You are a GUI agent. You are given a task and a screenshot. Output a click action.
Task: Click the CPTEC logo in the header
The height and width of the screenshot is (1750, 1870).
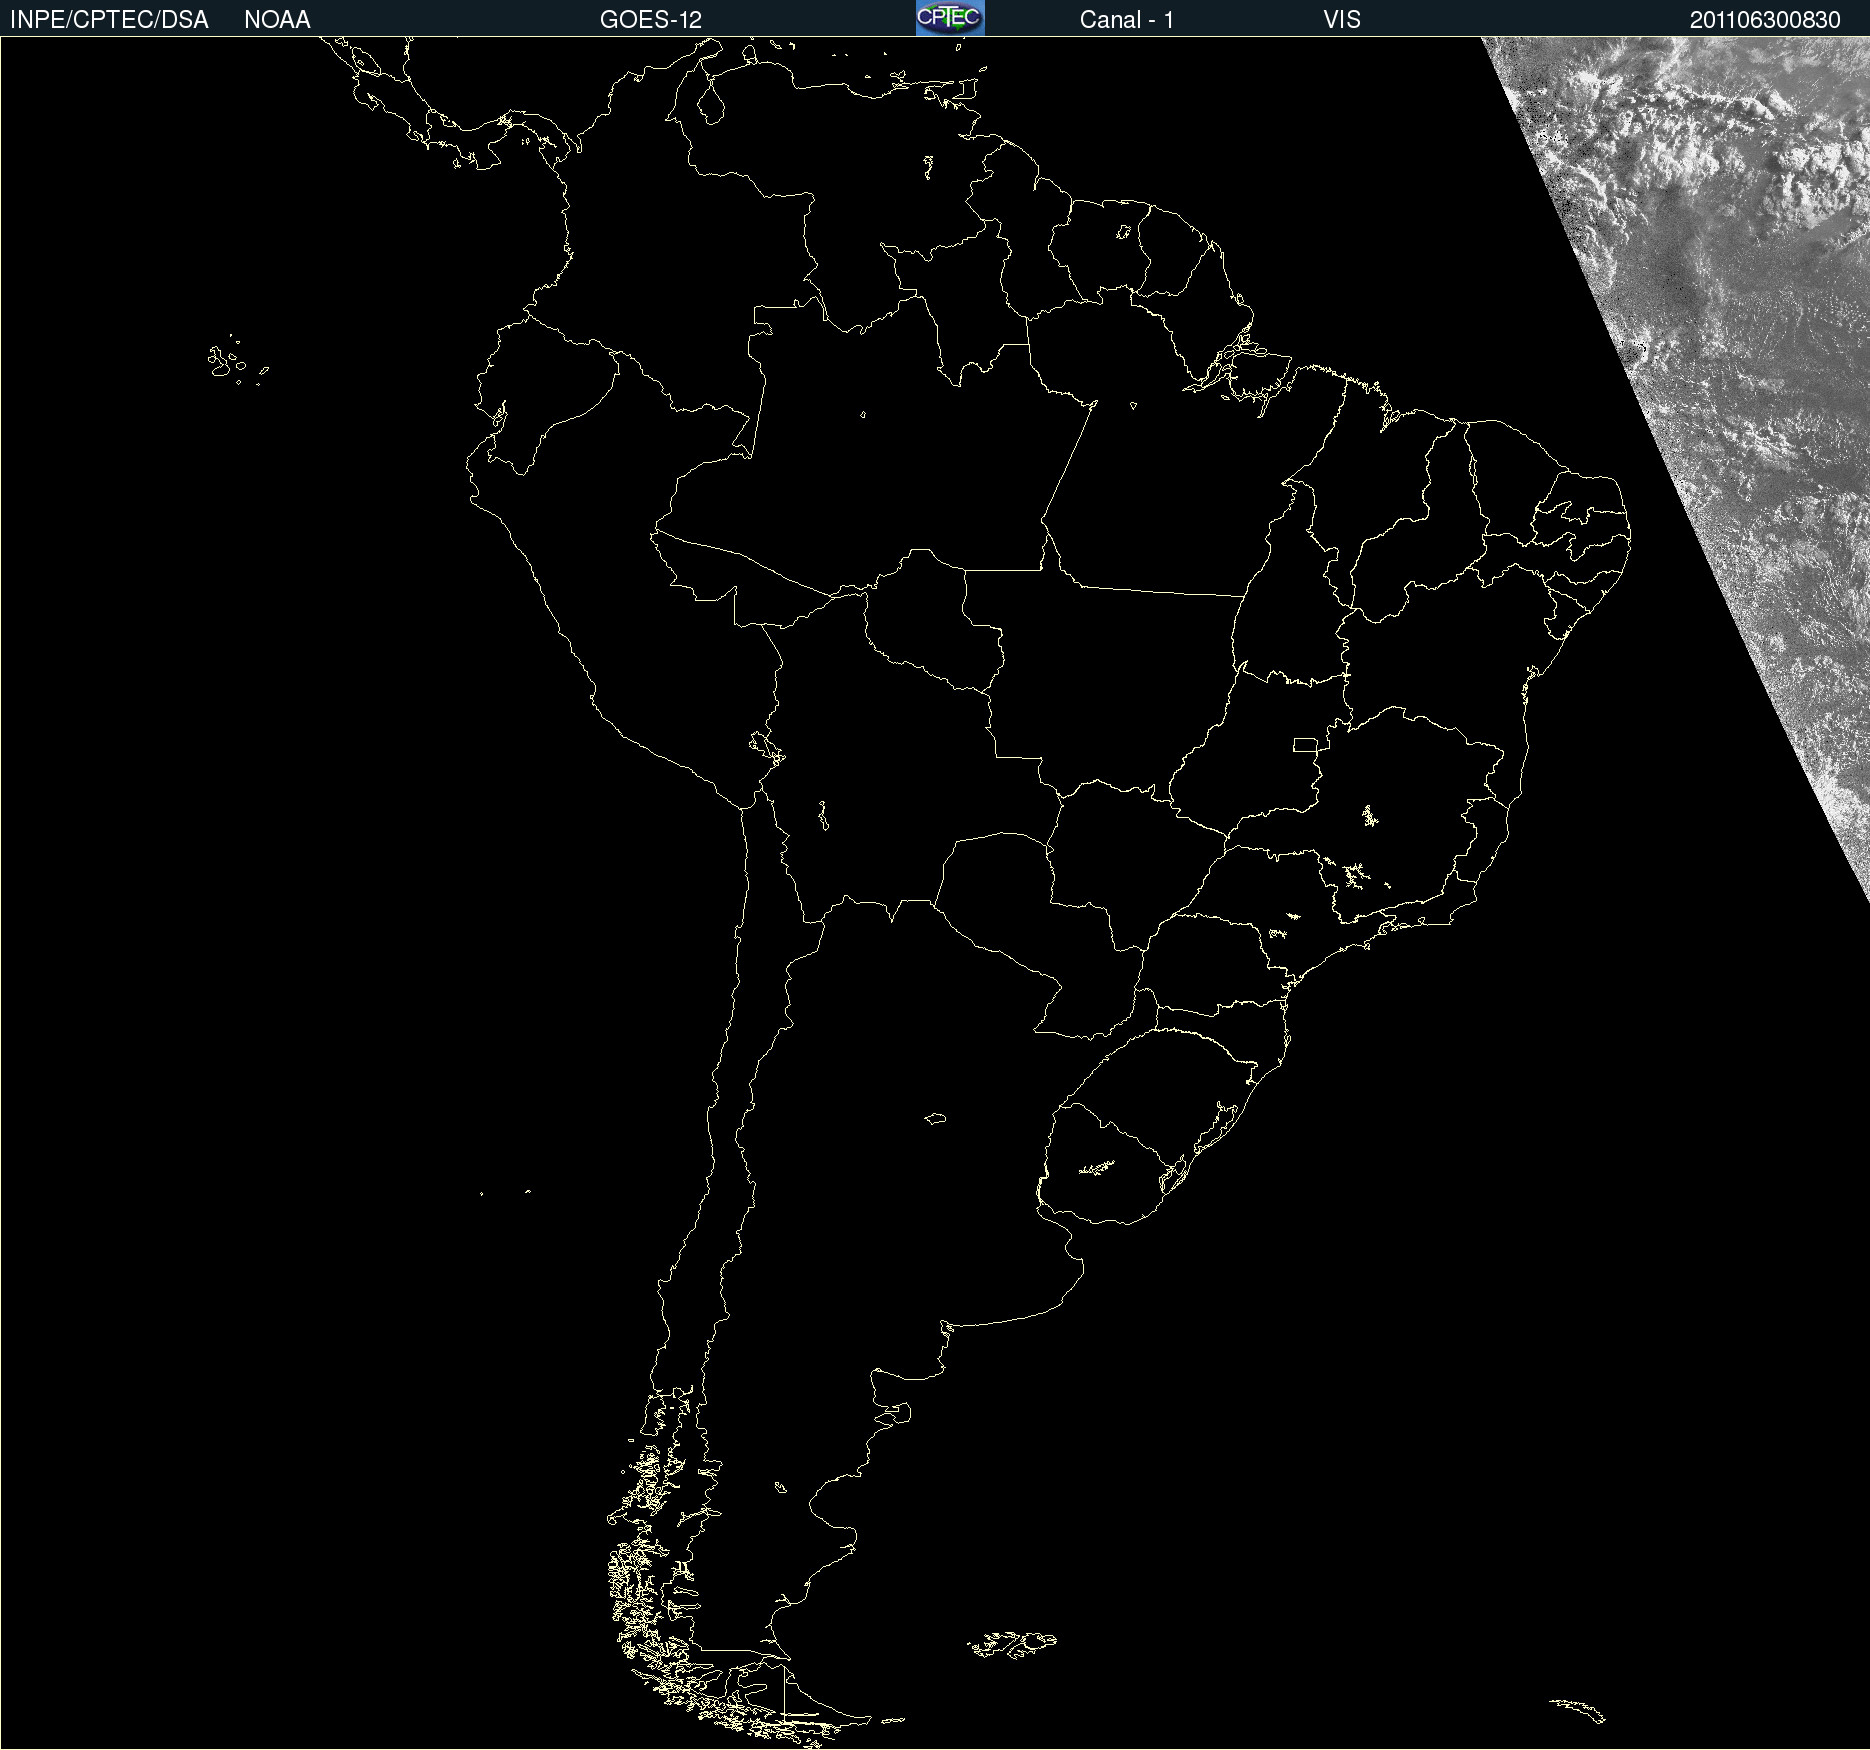[950, 18]
